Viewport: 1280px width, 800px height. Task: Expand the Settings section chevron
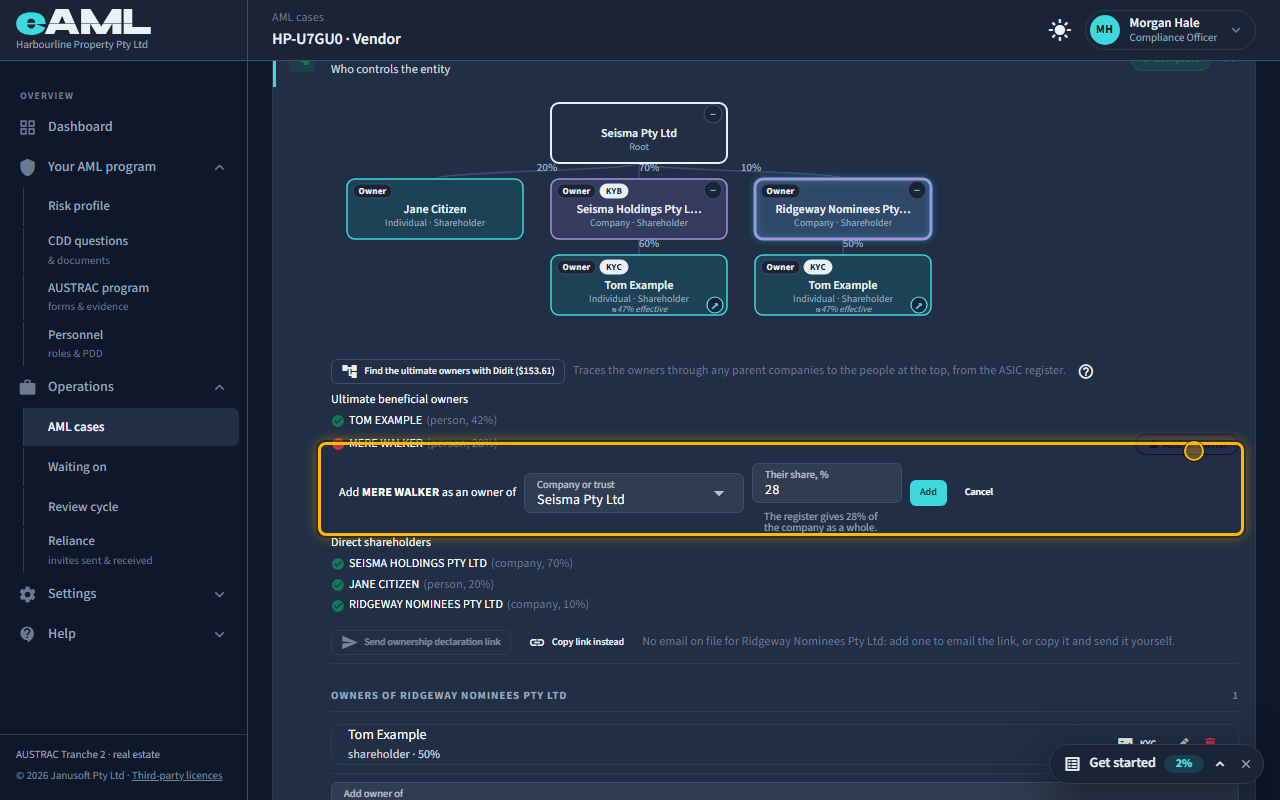220,594
